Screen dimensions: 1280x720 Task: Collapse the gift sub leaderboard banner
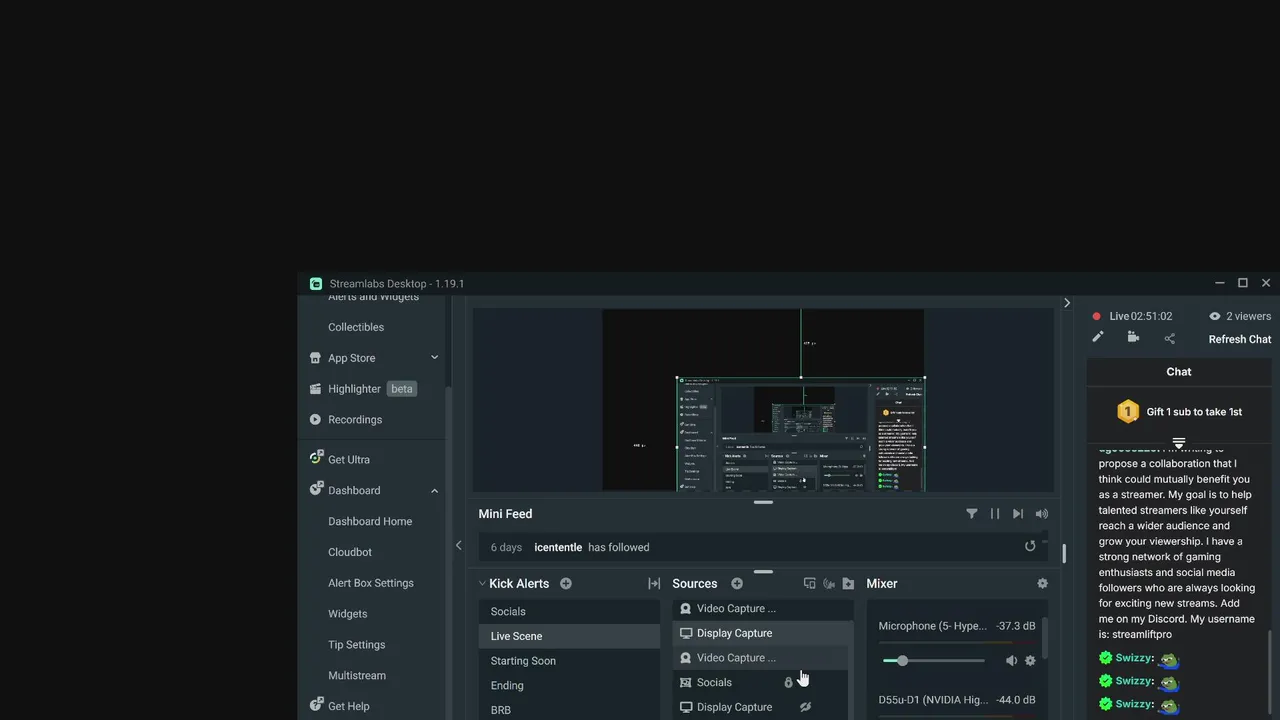coord(1179,443)
